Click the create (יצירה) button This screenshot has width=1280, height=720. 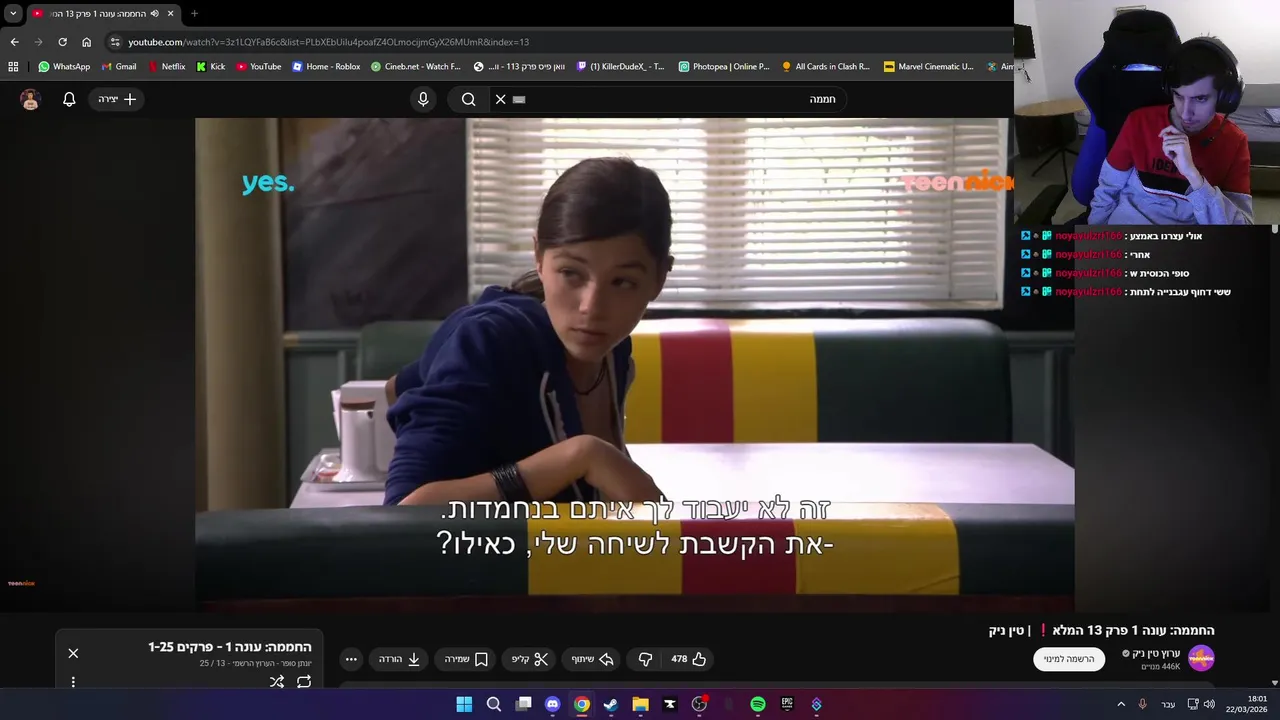[117, 99]
